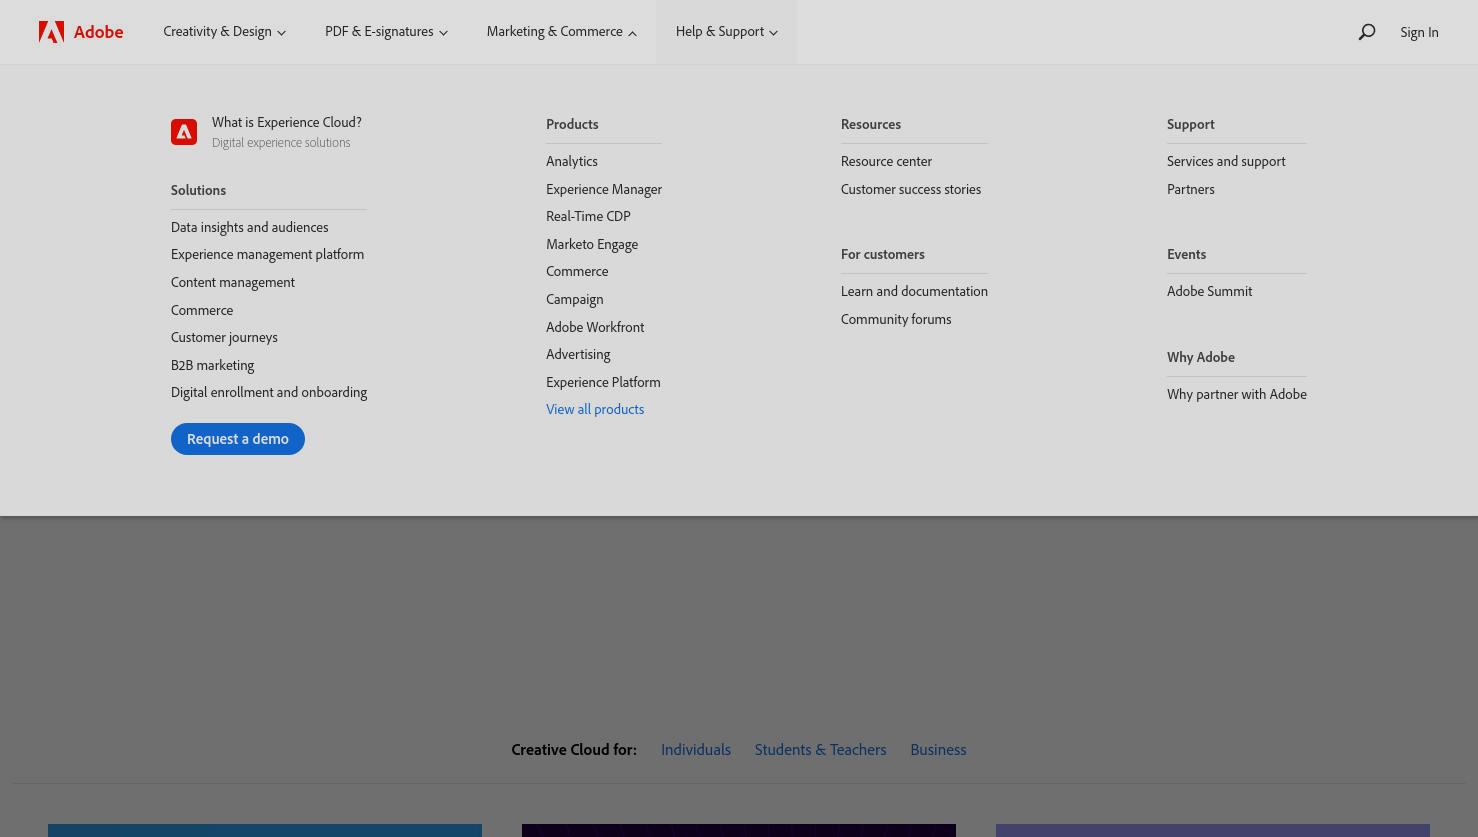Open Why partner with Adobe
The height and width of the screenshot is (837, 1478).
pos(1237,394)
